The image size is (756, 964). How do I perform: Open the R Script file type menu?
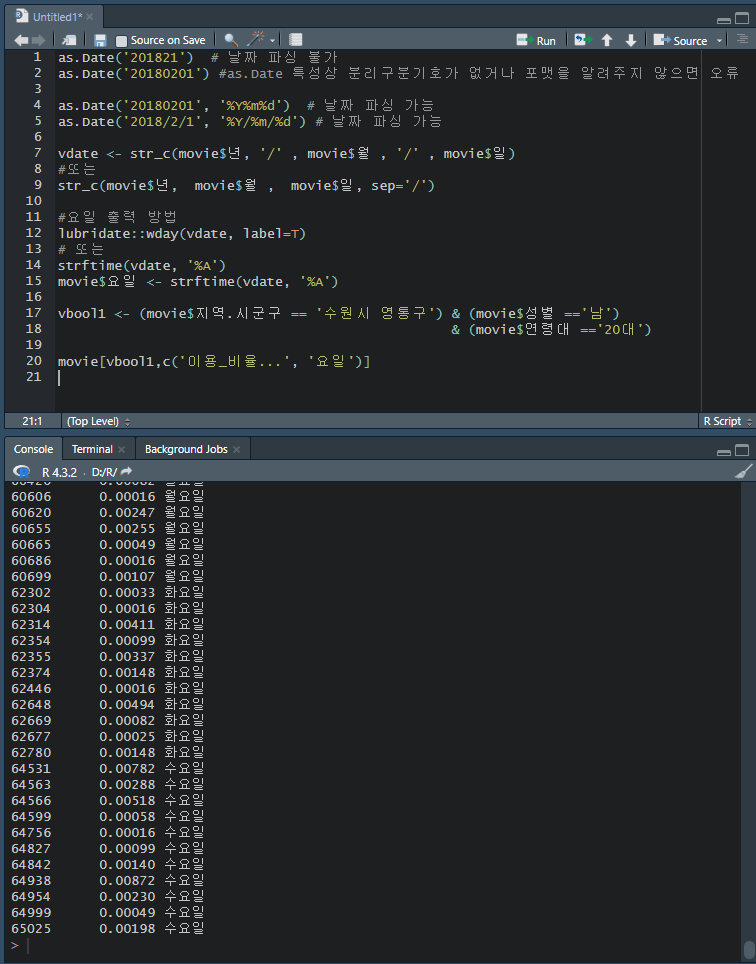[x=728, y=421]
